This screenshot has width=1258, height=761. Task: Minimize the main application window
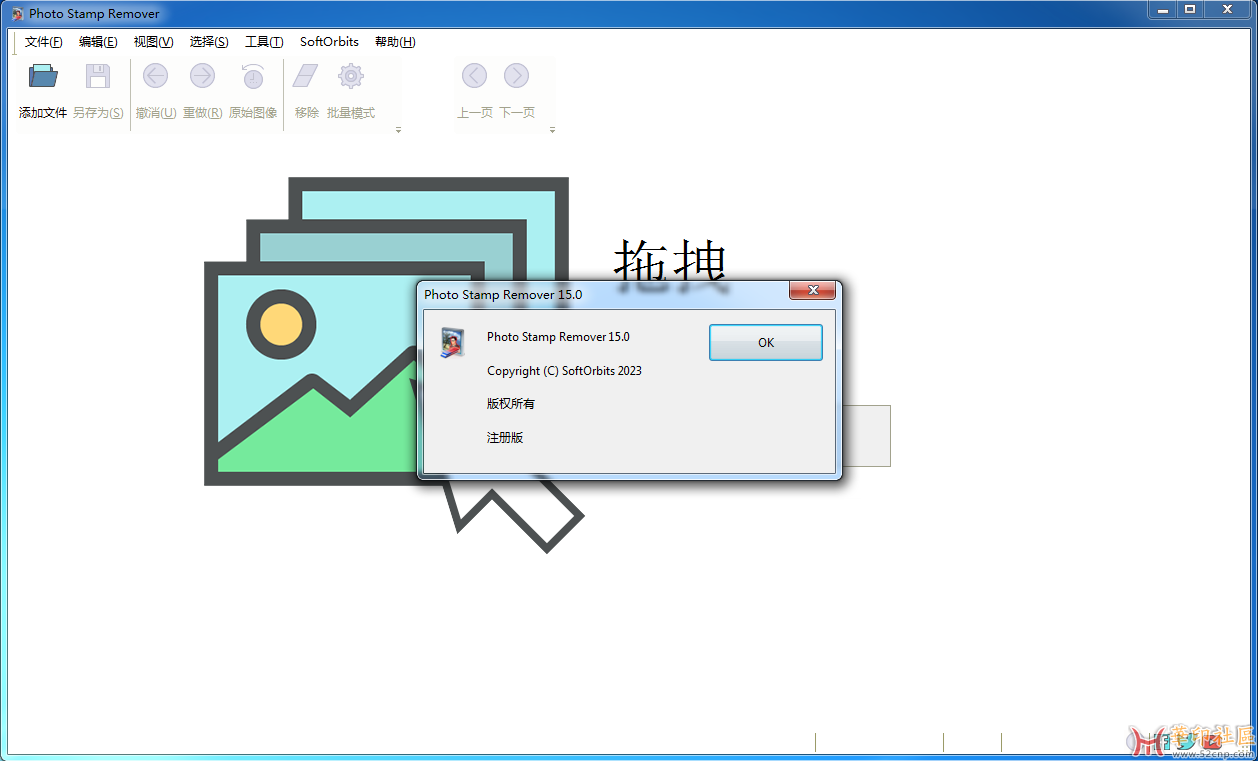coord(1162,9)
